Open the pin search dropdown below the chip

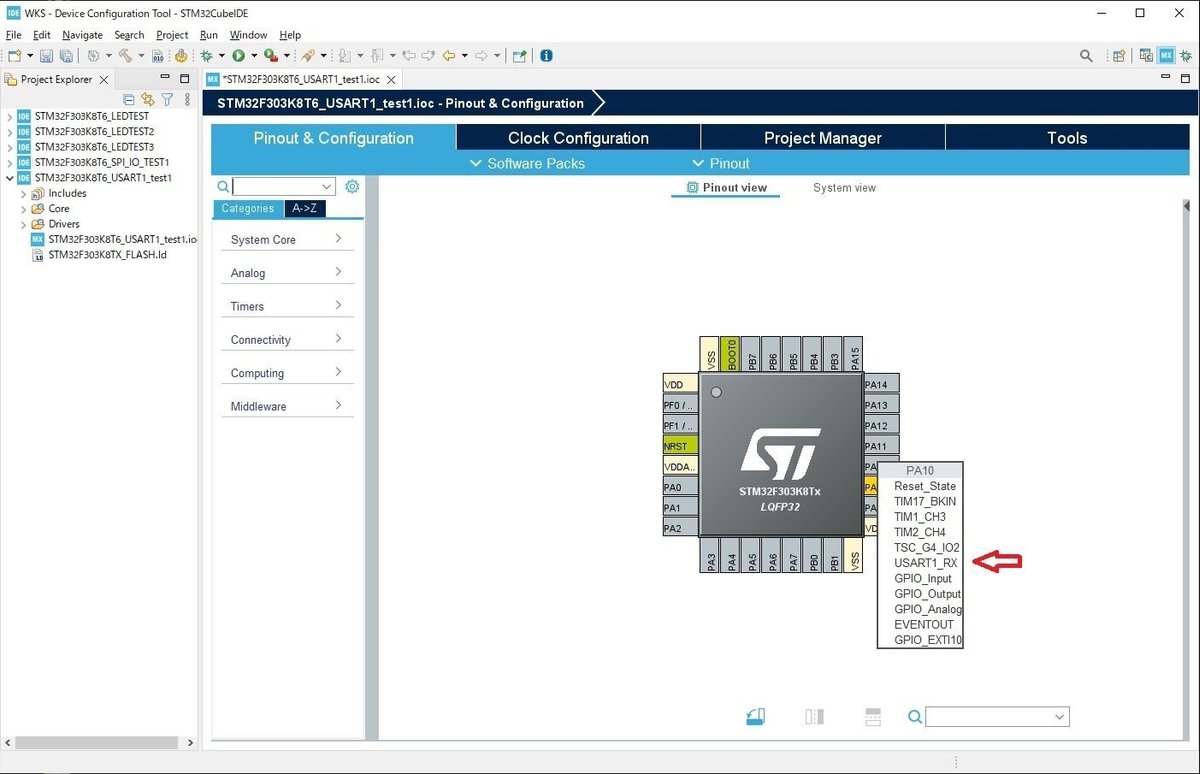coord(1060,717)
